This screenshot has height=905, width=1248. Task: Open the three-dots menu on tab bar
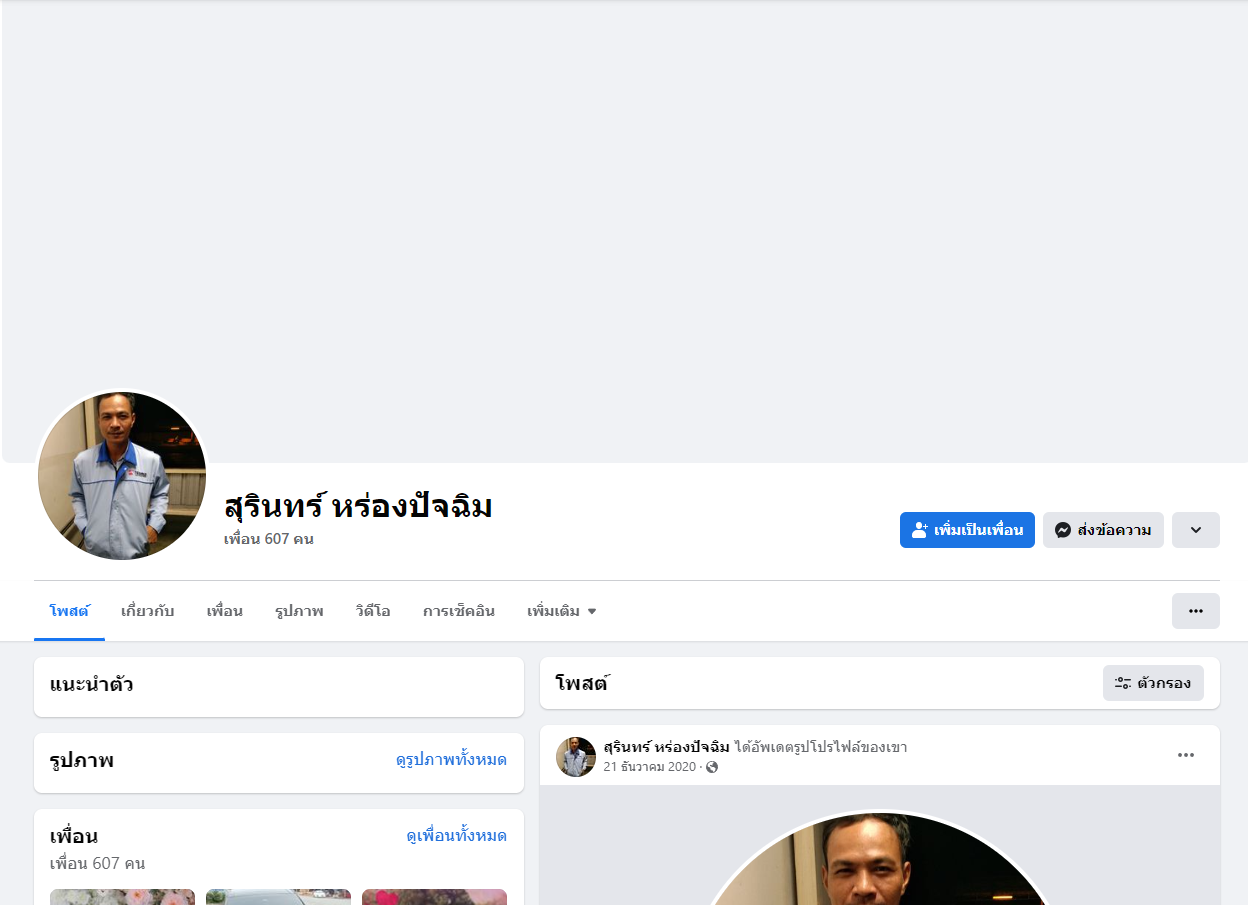[x=1196, y=611]
